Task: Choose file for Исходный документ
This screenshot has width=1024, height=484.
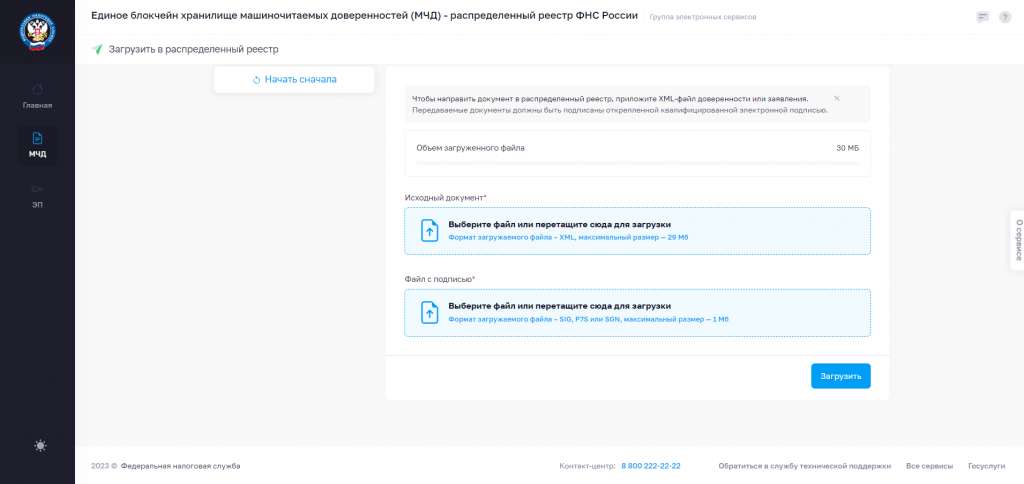Action: point(637,231)
